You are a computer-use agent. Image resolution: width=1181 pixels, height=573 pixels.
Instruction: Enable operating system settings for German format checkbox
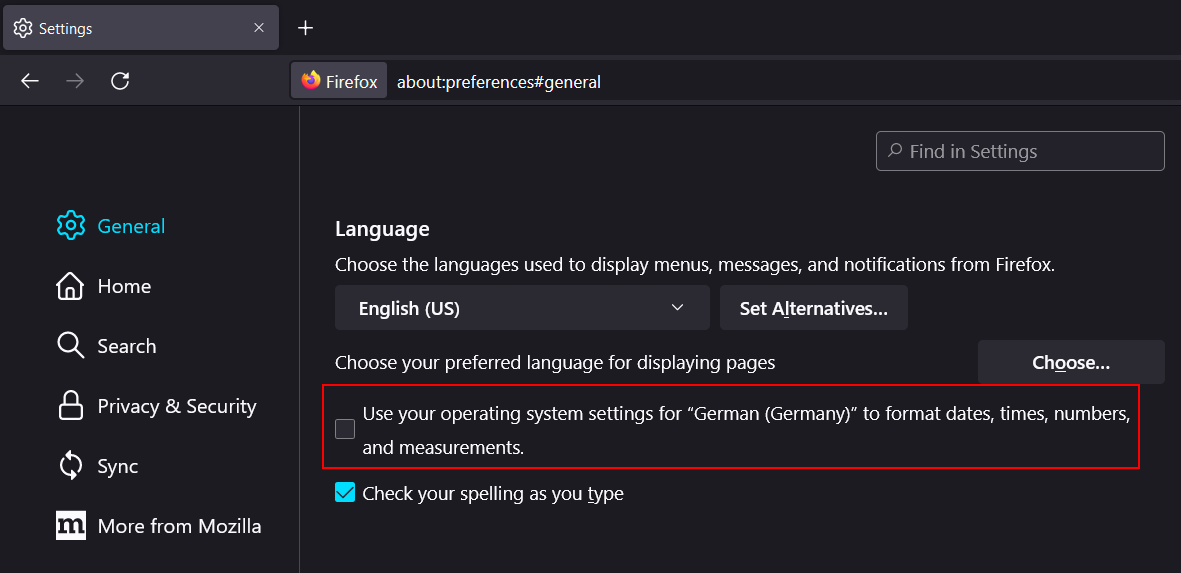click(345, 429)
